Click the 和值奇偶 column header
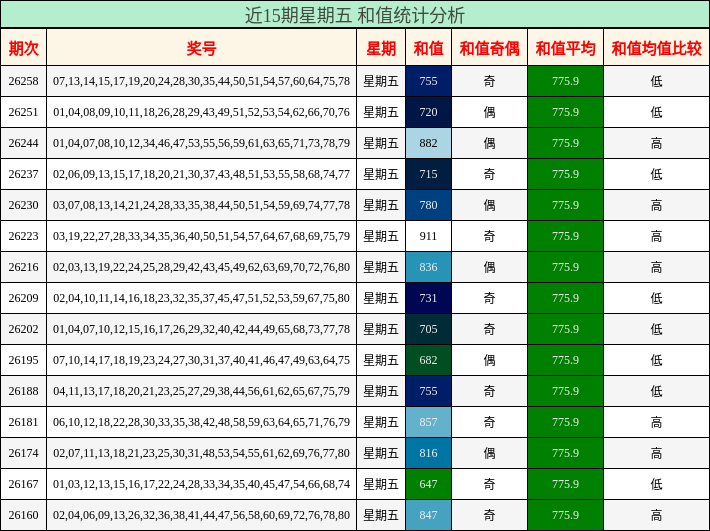 pos(489,48)
